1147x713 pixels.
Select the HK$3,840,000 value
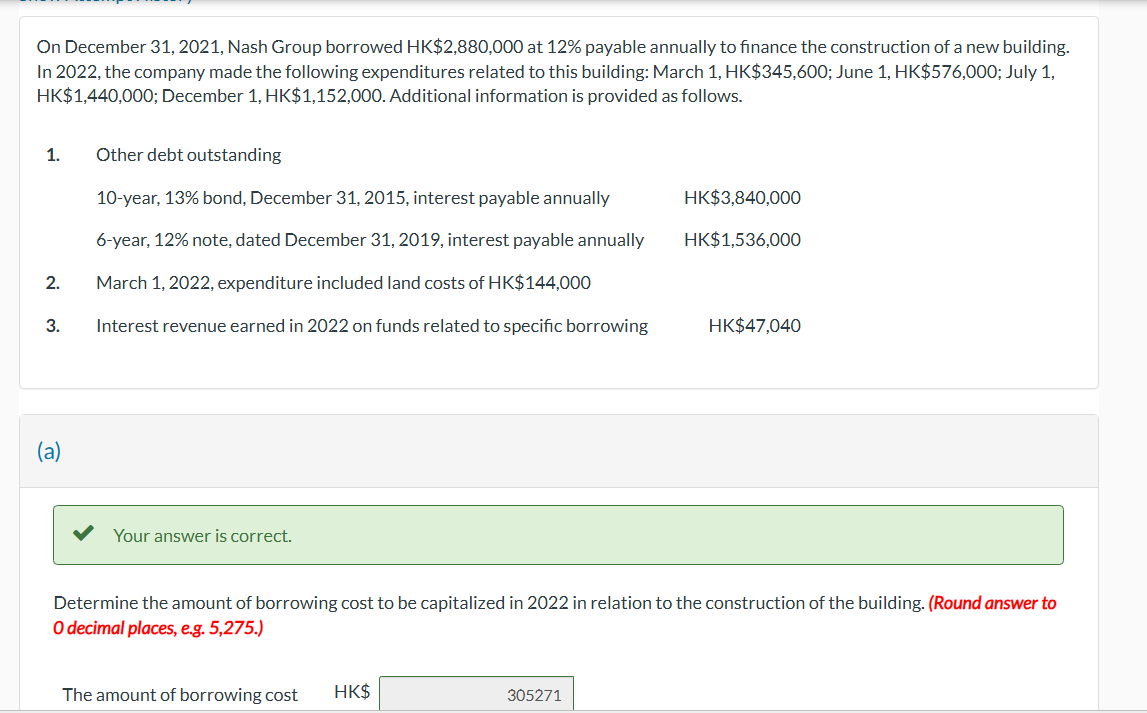click(x=741, y=197)
